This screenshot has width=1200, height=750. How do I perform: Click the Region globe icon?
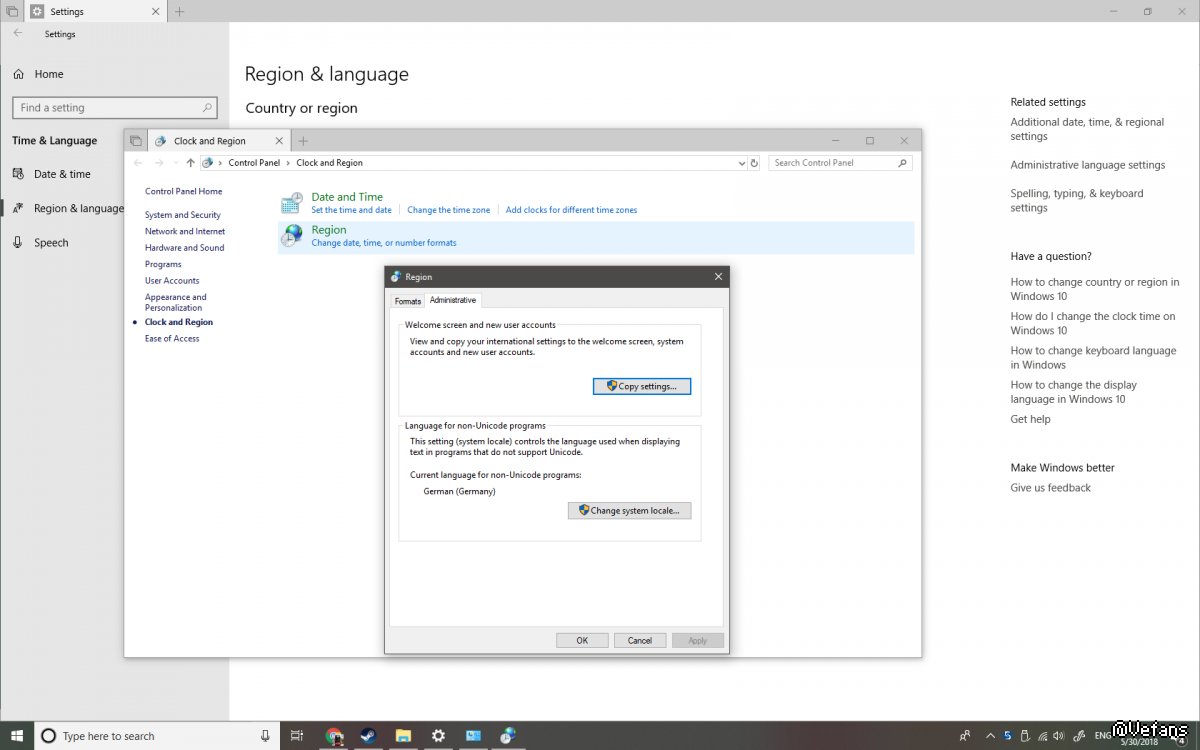(292, 236)
